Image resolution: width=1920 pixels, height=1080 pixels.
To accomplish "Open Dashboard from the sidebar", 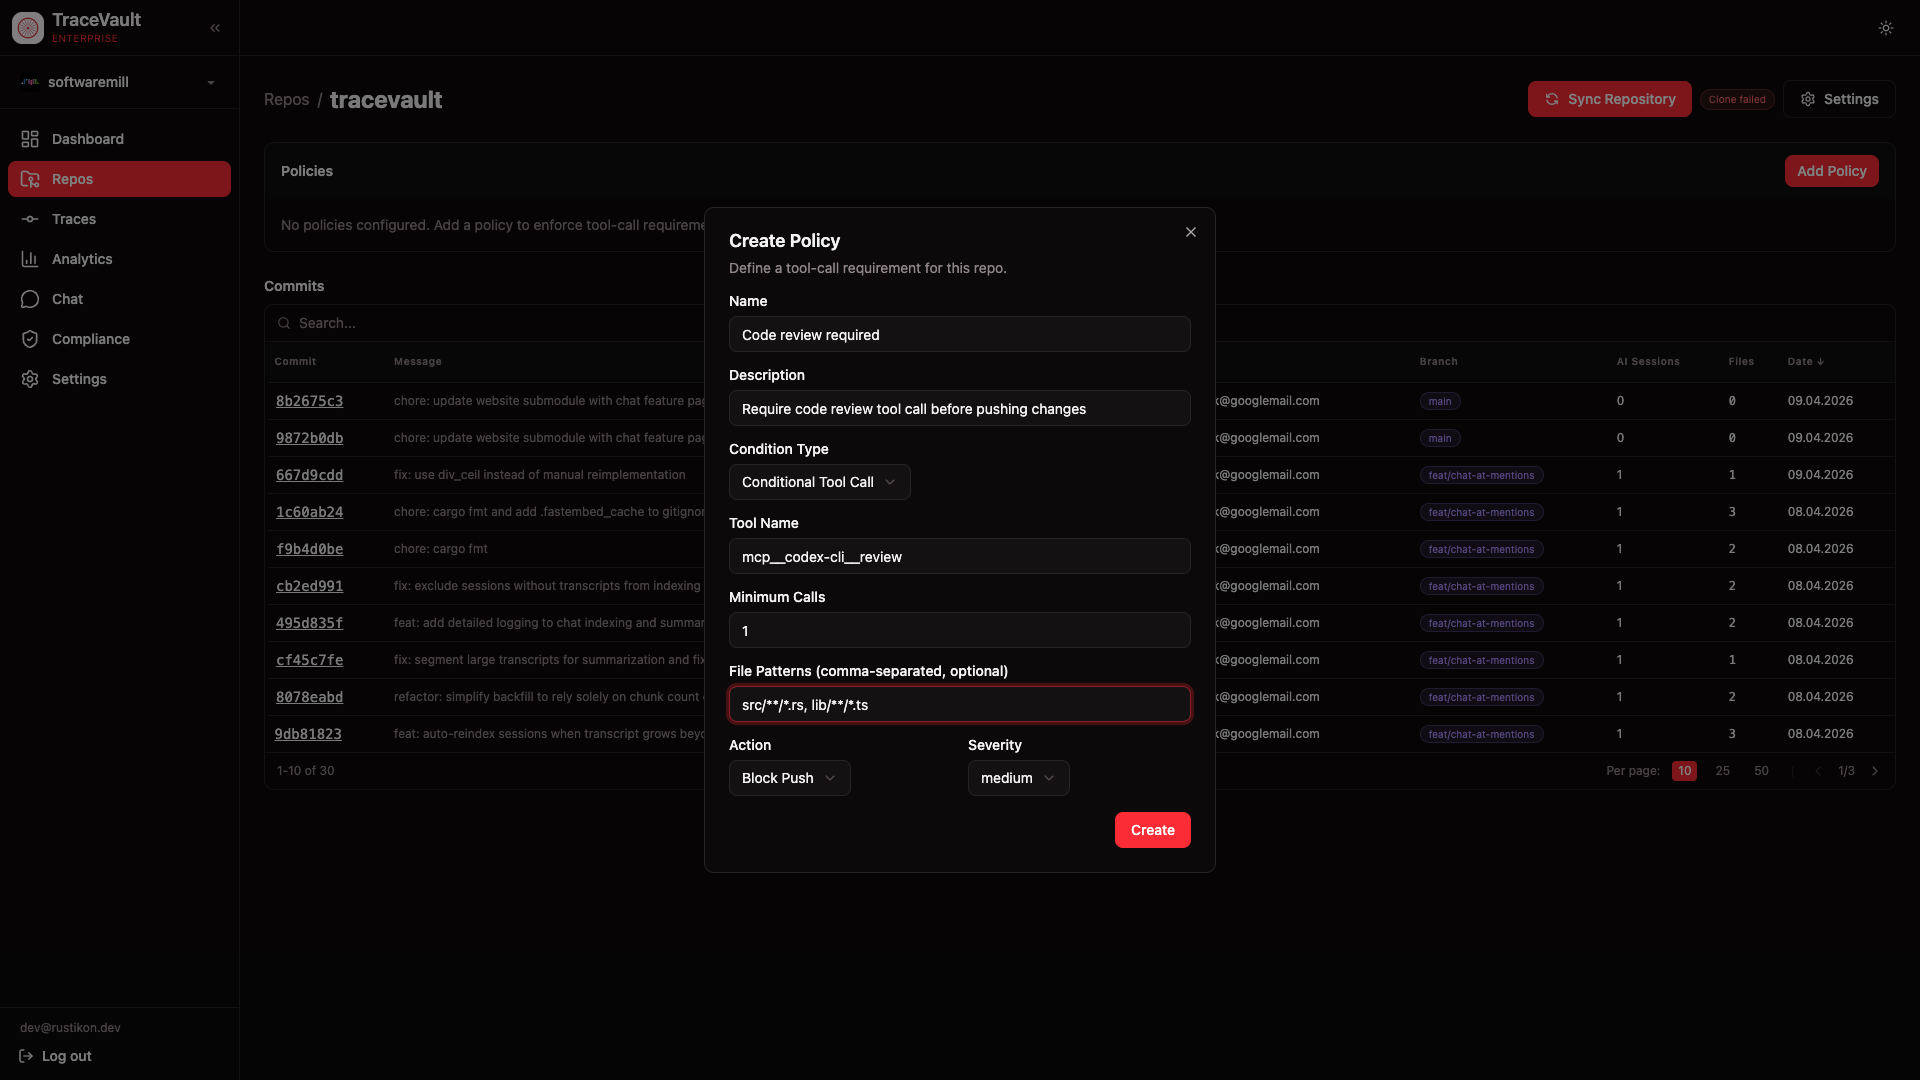I will pos(88,139).
